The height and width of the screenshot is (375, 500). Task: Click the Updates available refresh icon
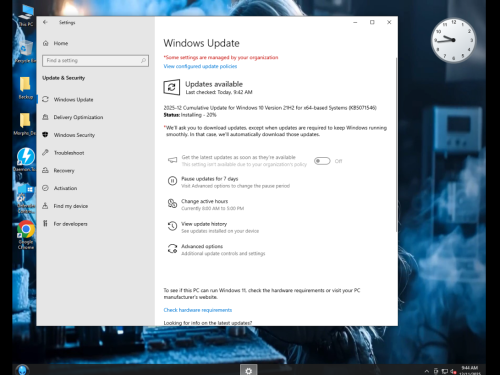(x=172, y=87)
